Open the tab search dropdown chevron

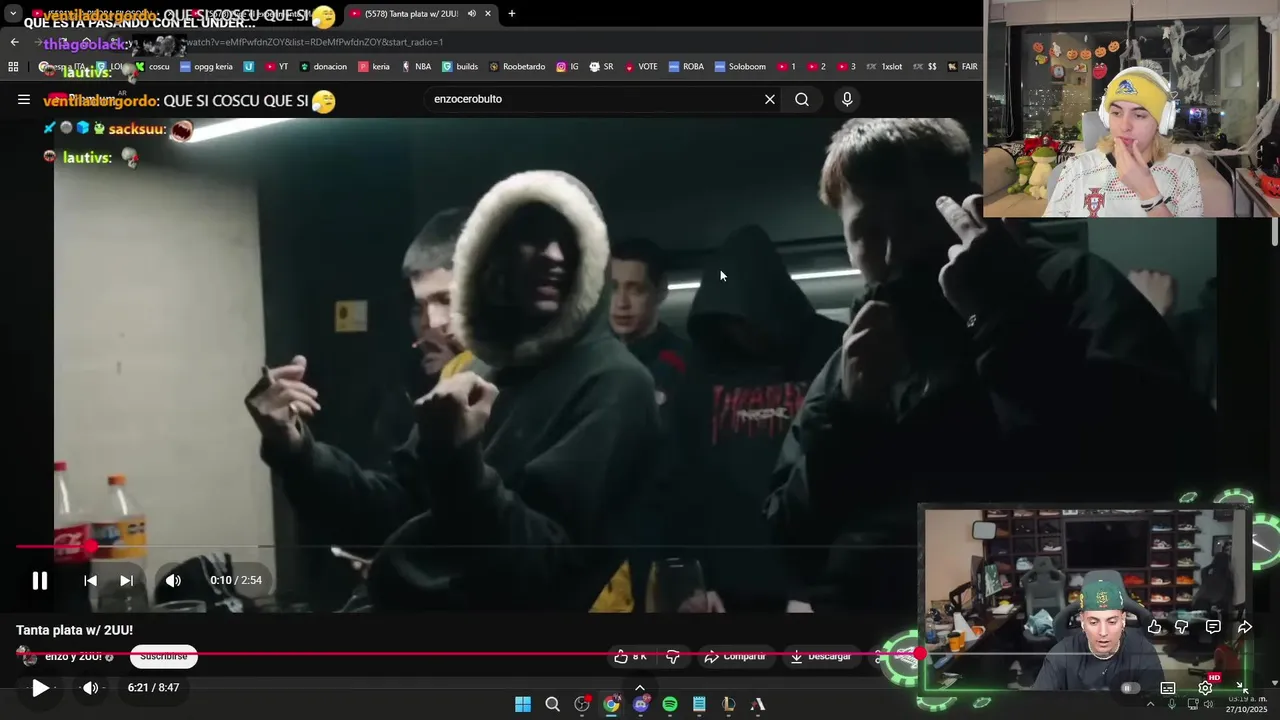click(13, 13)
